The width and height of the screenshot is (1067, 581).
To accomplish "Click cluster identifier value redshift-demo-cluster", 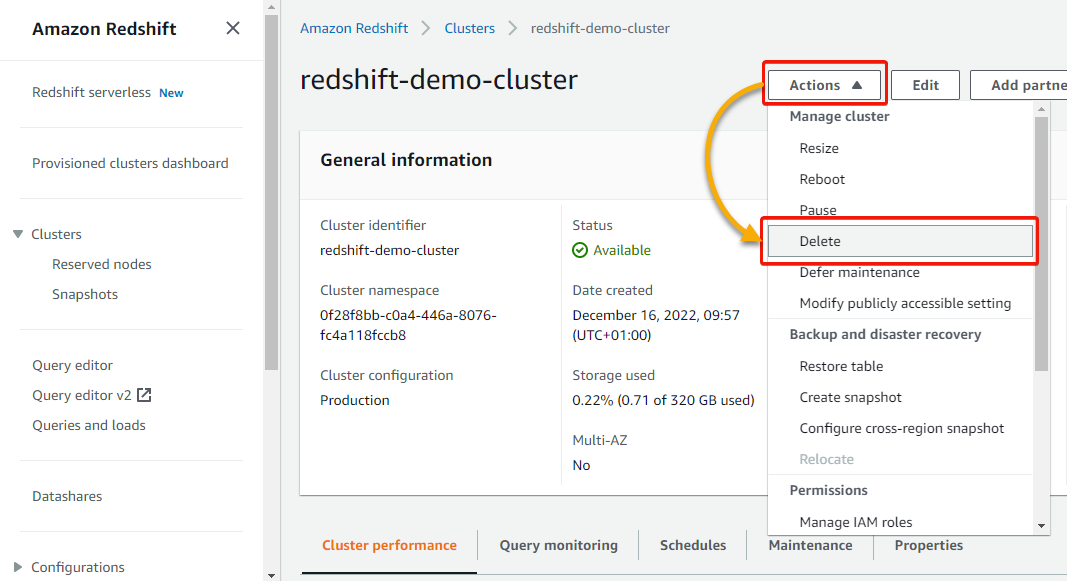I will (x=389, y=250).
